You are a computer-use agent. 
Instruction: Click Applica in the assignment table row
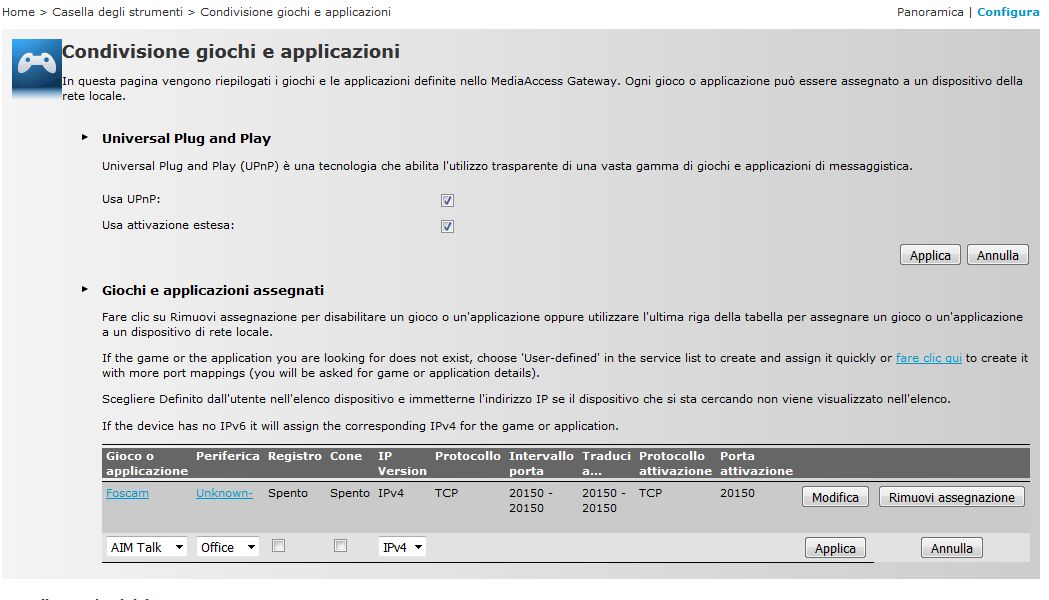tap(835, 548)
